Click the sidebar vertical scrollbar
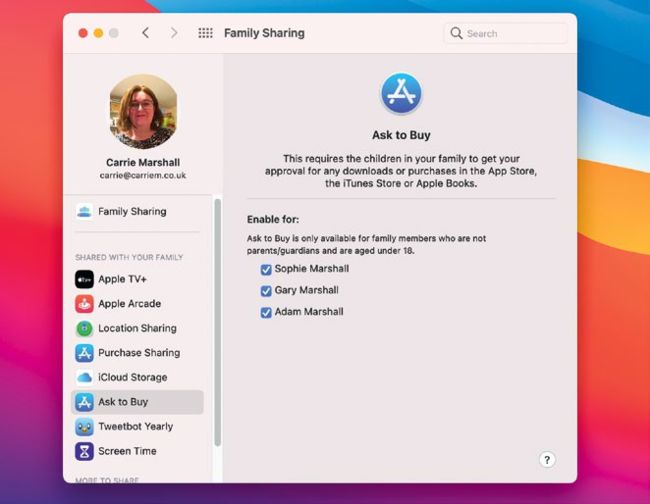The image size is (650, 504). [x=218, y=320]
